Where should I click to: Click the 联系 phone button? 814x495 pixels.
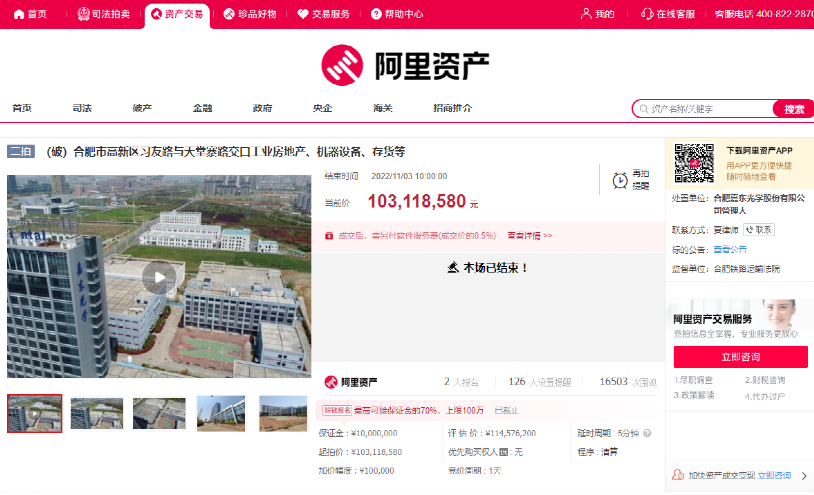[x=759, y=230]
